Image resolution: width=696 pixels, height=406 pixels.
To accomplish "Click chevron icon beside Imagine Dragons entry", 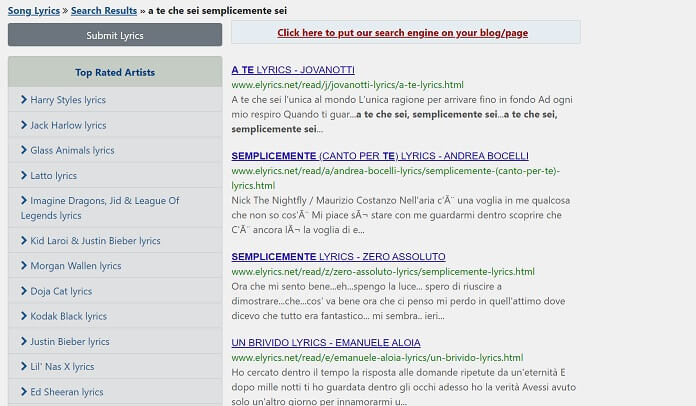I will pos(24,200).
